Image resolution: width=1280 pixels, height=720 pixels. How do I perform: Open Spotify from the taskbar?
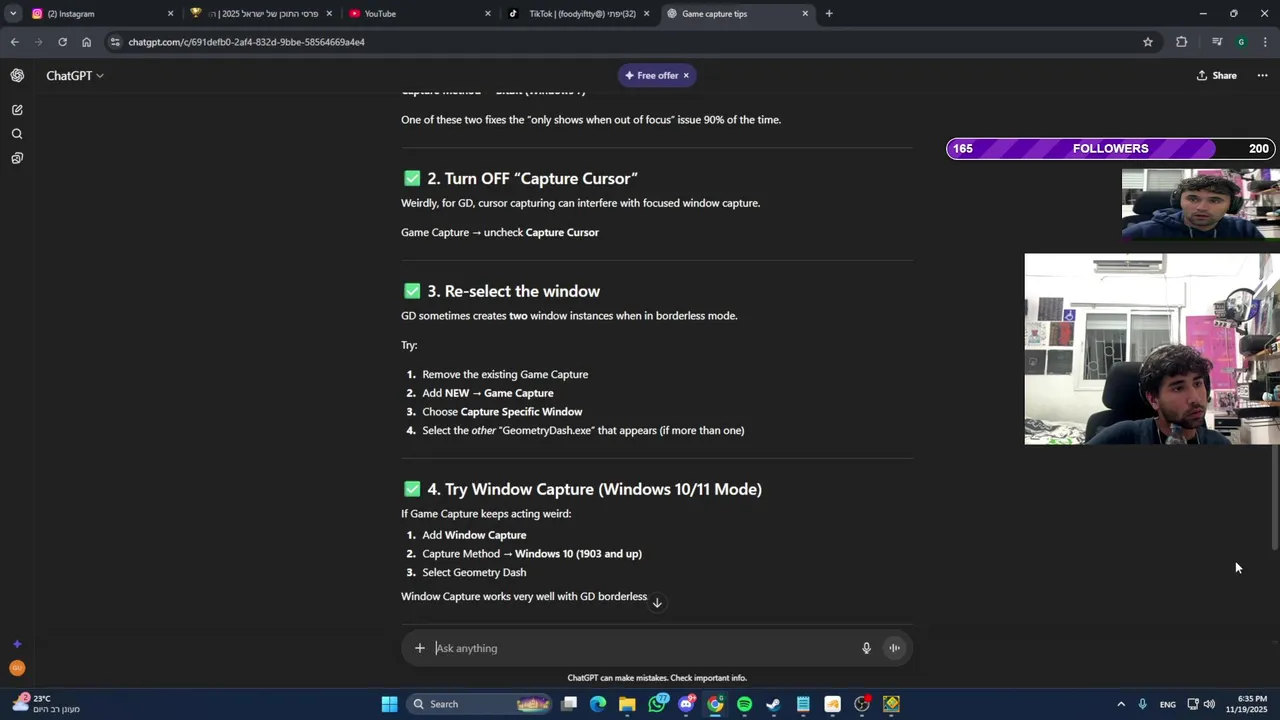pos(744,704)
